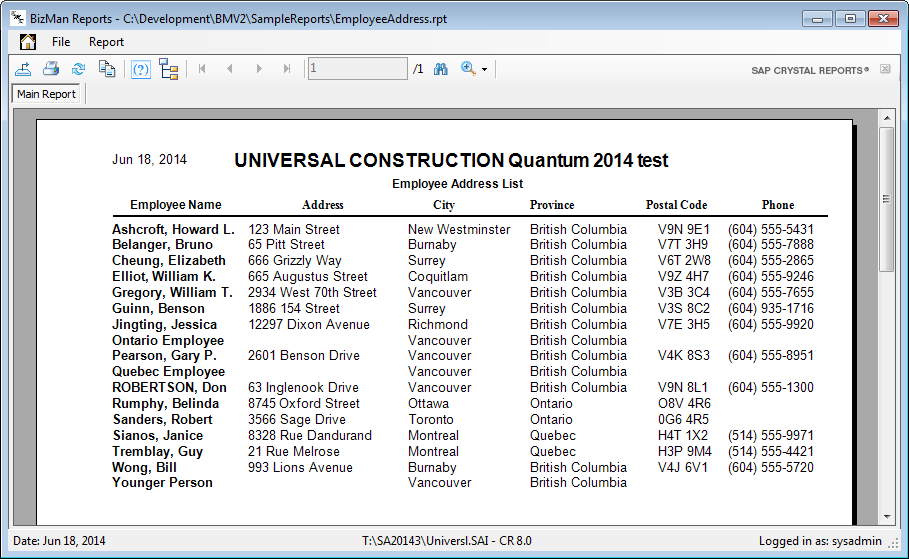Open the Report menu
This screenshot has height=559, width=909.
[106, 42]
